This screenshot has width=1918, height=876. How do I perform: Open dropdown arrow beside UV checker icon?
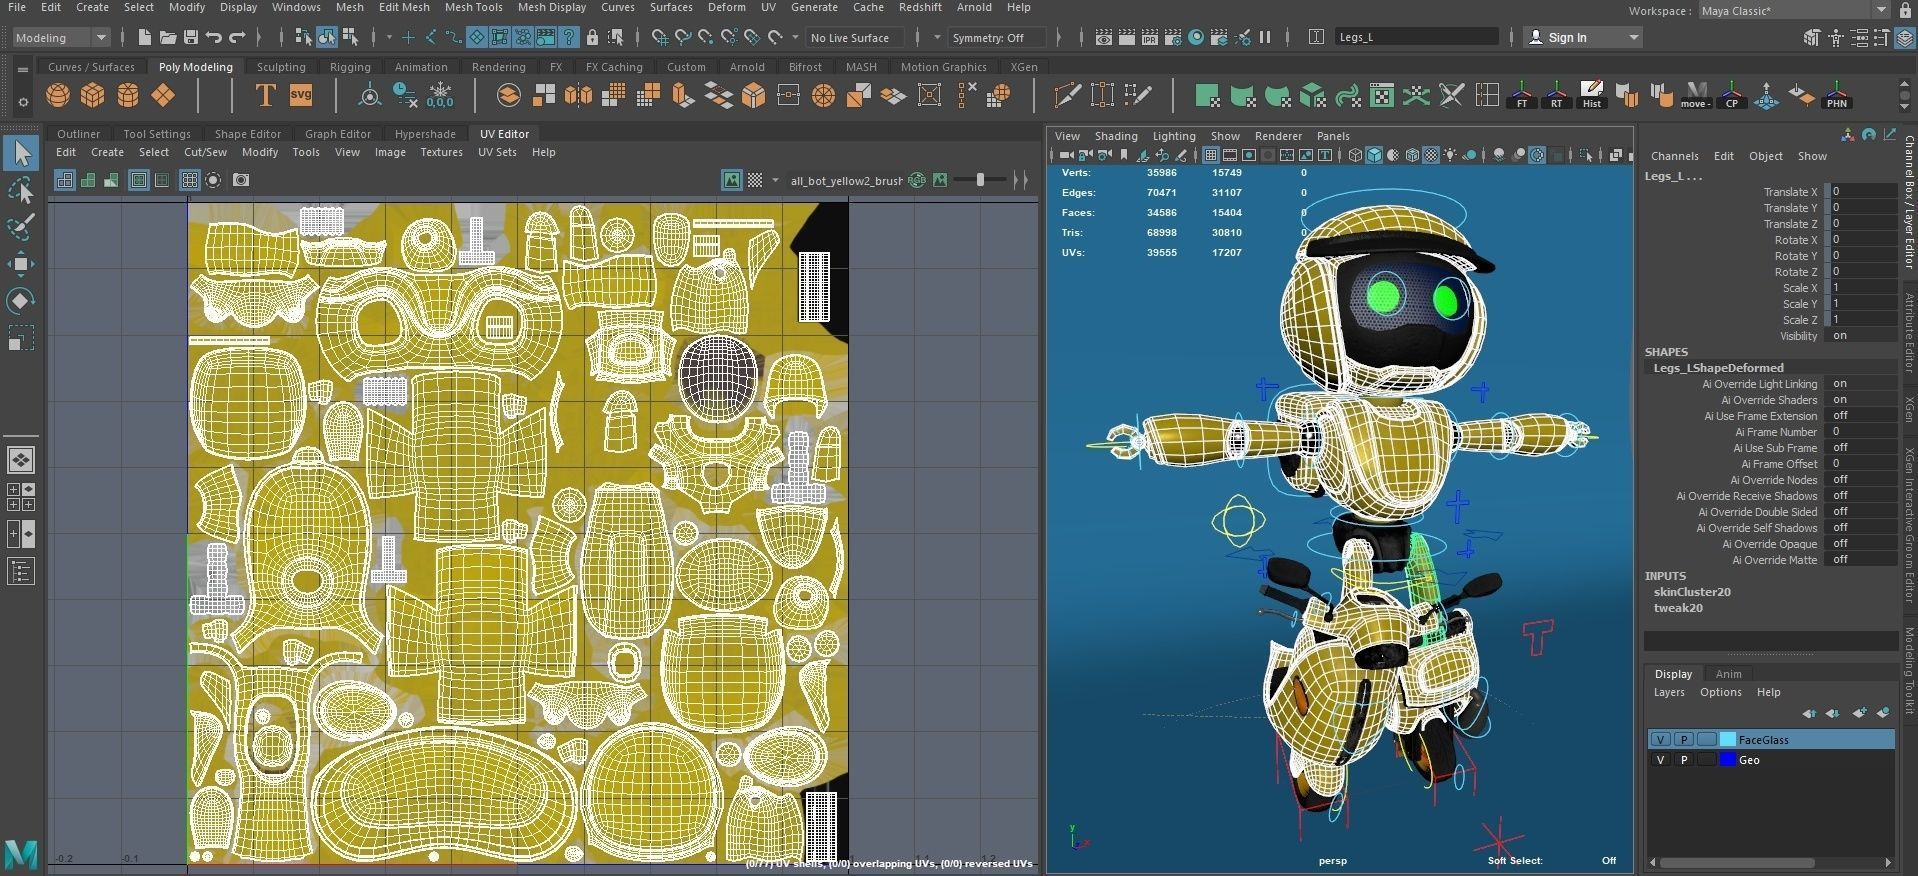(775, 181)
